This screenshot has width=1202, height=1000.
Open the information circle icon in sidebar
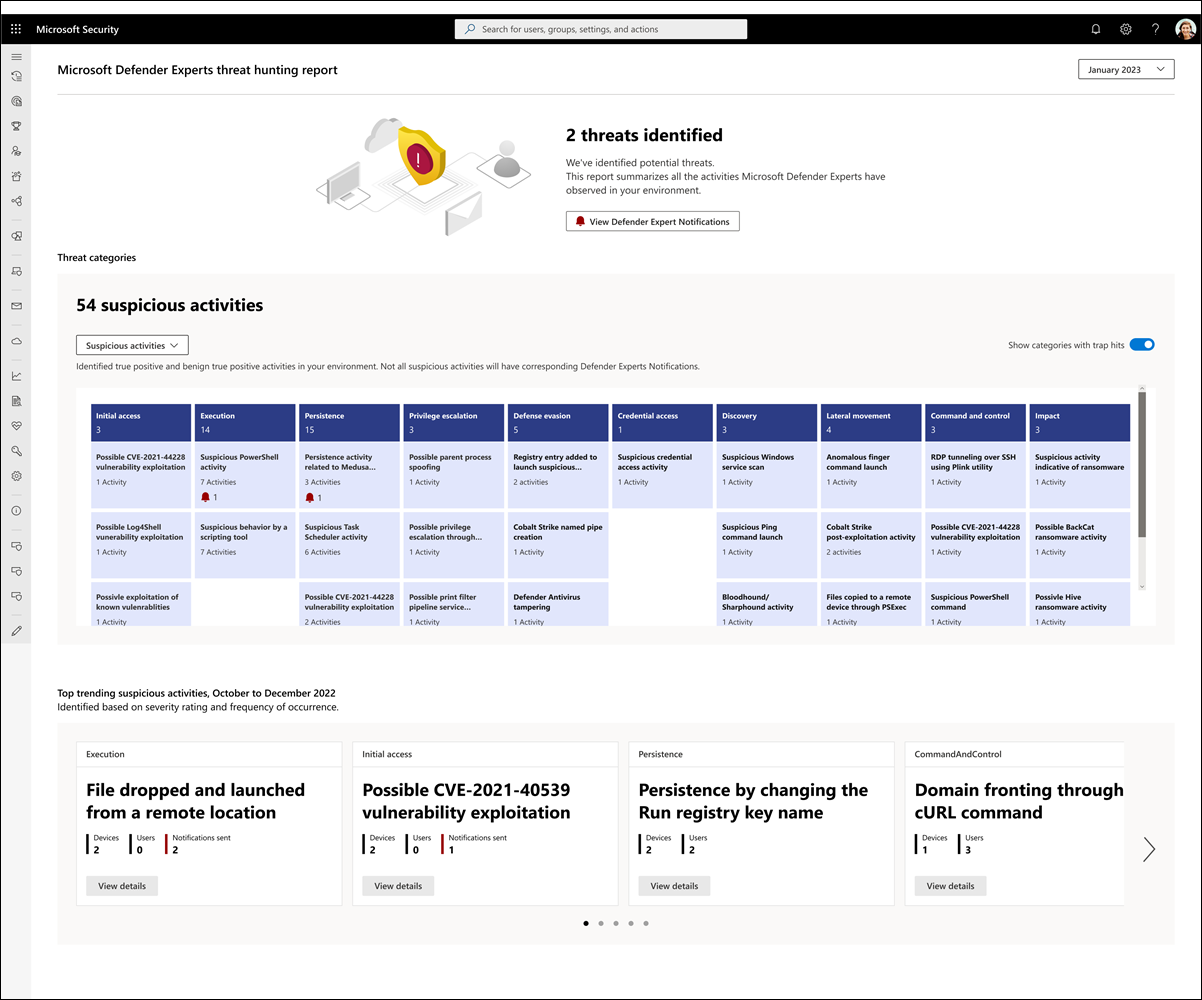click(16, 511)
